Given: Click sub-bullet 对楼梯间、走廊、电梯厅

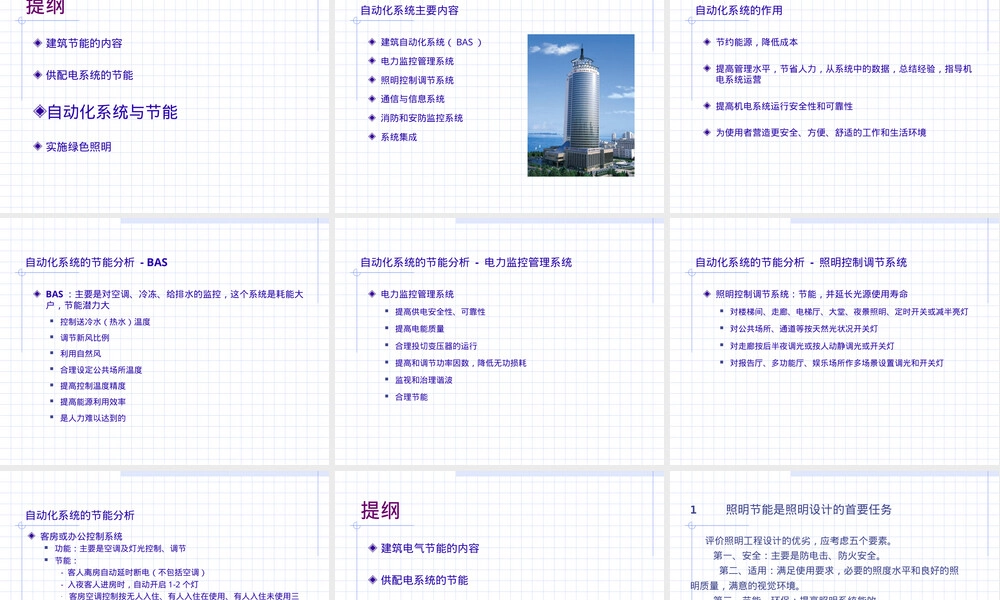Looking at the screenshot, I should pos(849,312).
